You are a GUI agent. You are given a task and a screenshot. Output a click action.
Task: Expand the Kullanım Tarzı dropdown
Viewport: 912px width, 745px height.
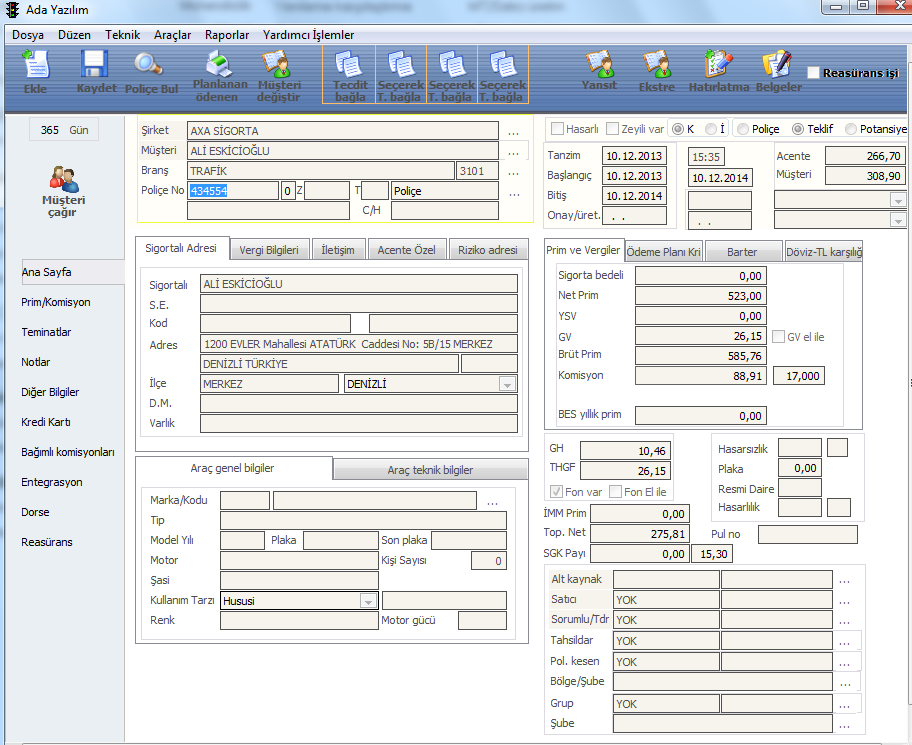coord(367,601)
